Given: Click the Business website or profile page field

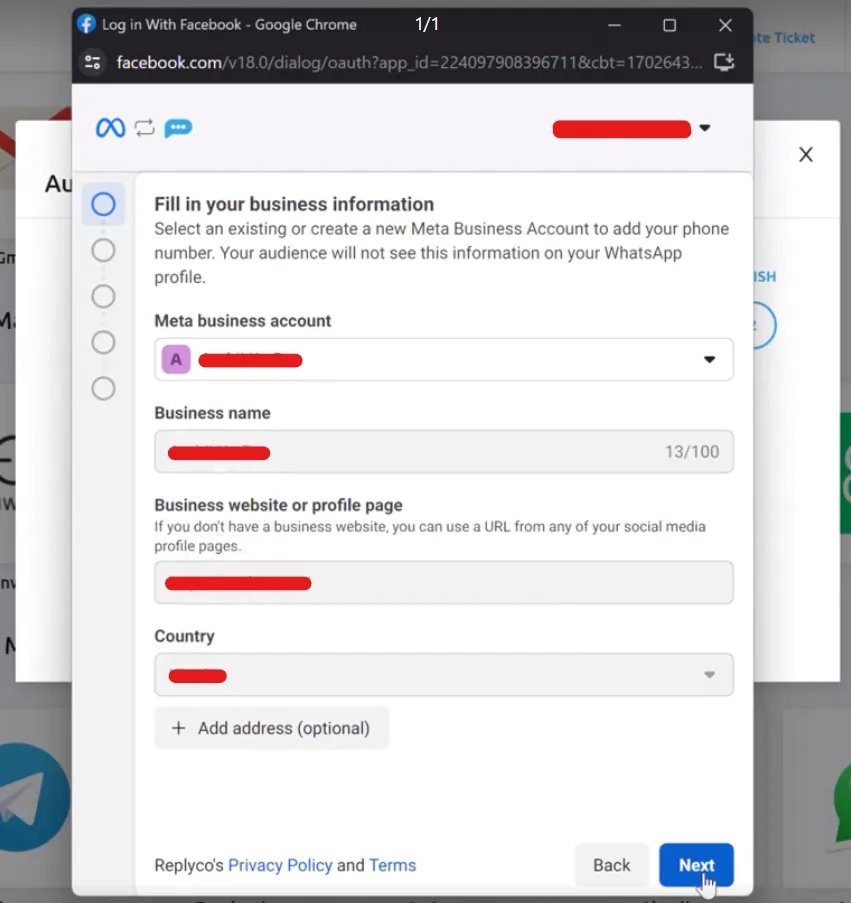Looking at the screenshot, I should tap(444, 582).
